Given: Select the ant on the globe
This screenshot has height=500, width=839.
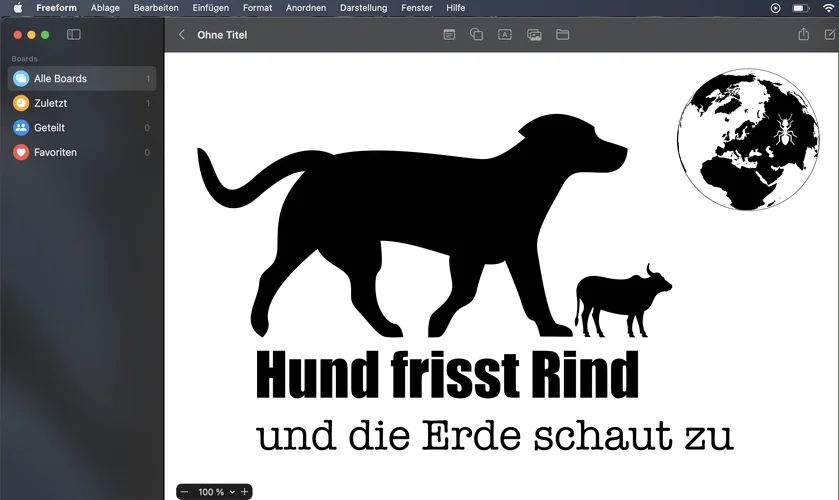Looking at the screenshot, I should coord(784,130).
